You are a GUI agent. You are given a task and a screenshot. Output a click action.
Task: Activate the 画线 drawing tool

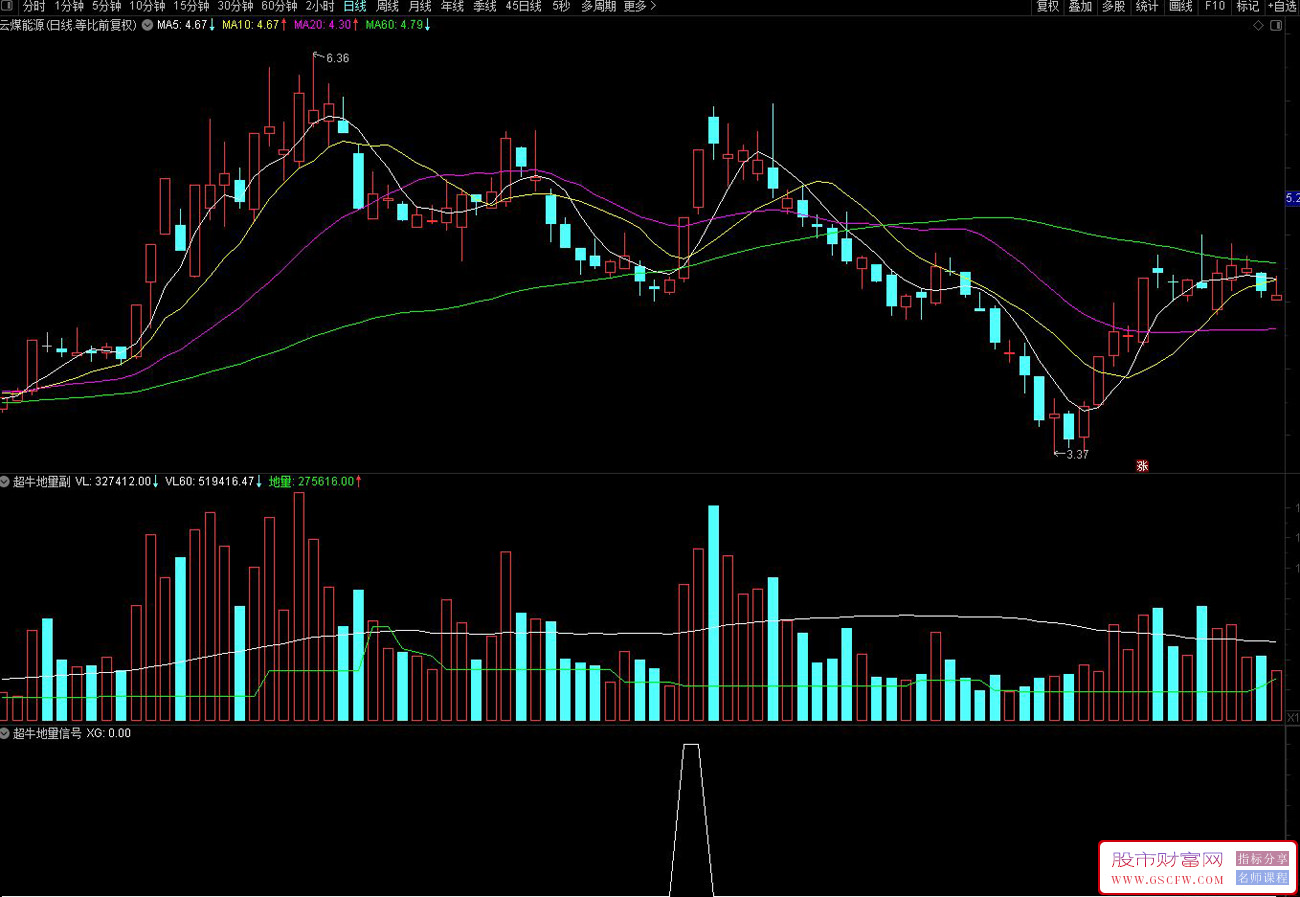[x=1181, y=7]
